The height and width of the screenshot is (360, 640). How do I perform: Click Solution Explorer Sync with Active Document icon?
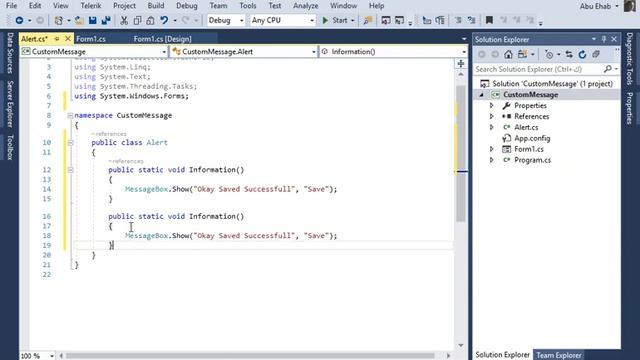pyautogui.click(x=569, y=54)
